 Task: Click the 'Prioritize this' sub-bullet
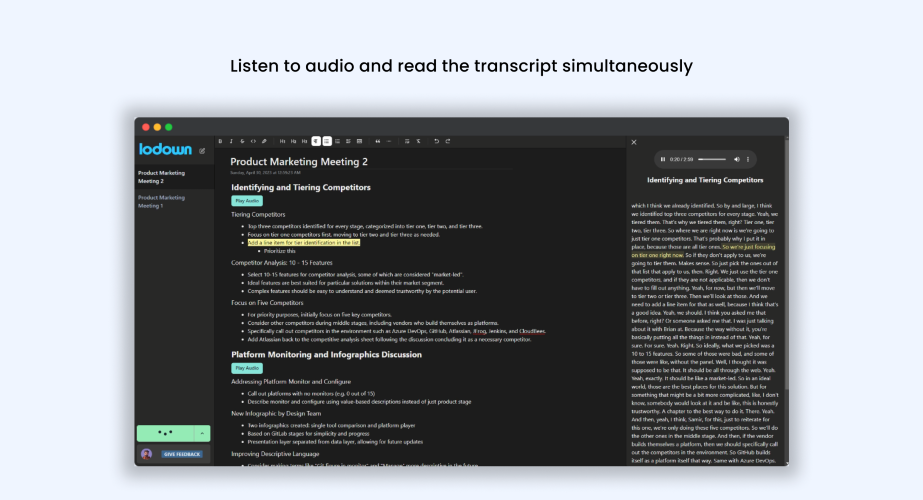tap(280, 251)
